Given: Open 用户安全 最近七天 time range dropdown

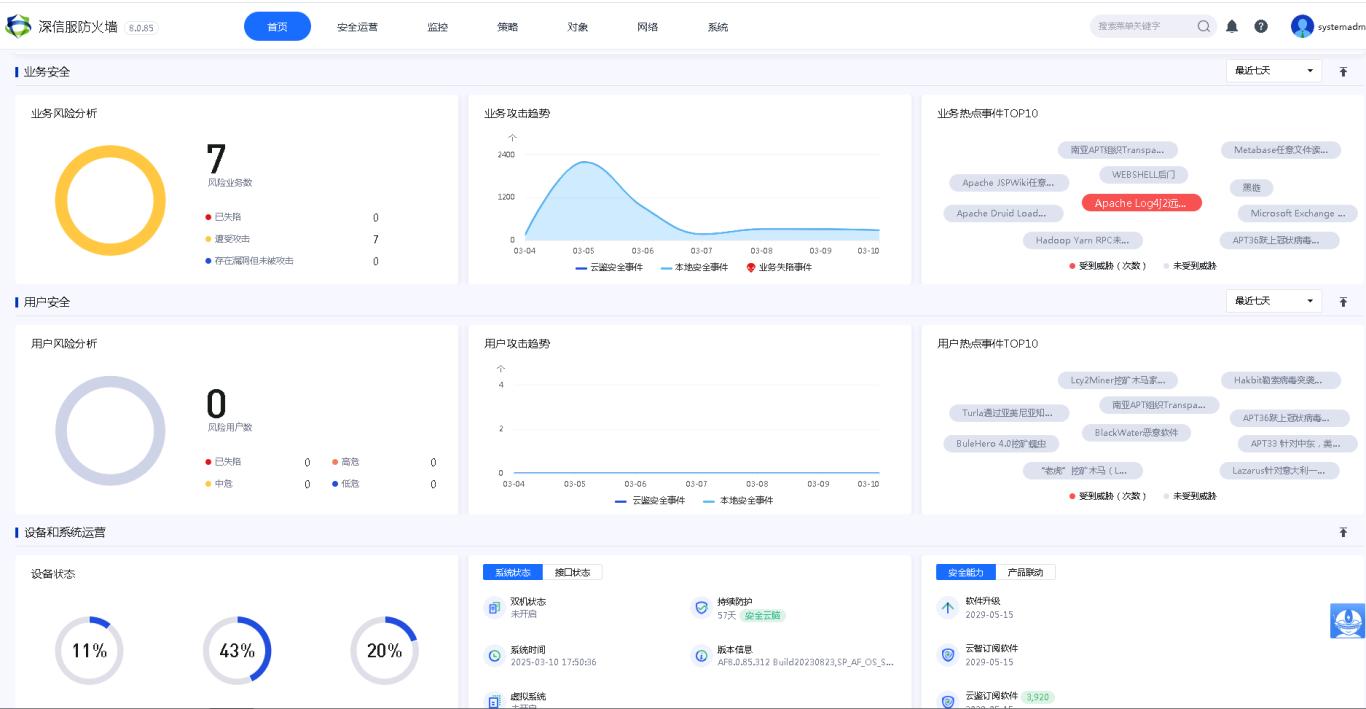Looking at the screenshot, I should (x=1274, y=301).
